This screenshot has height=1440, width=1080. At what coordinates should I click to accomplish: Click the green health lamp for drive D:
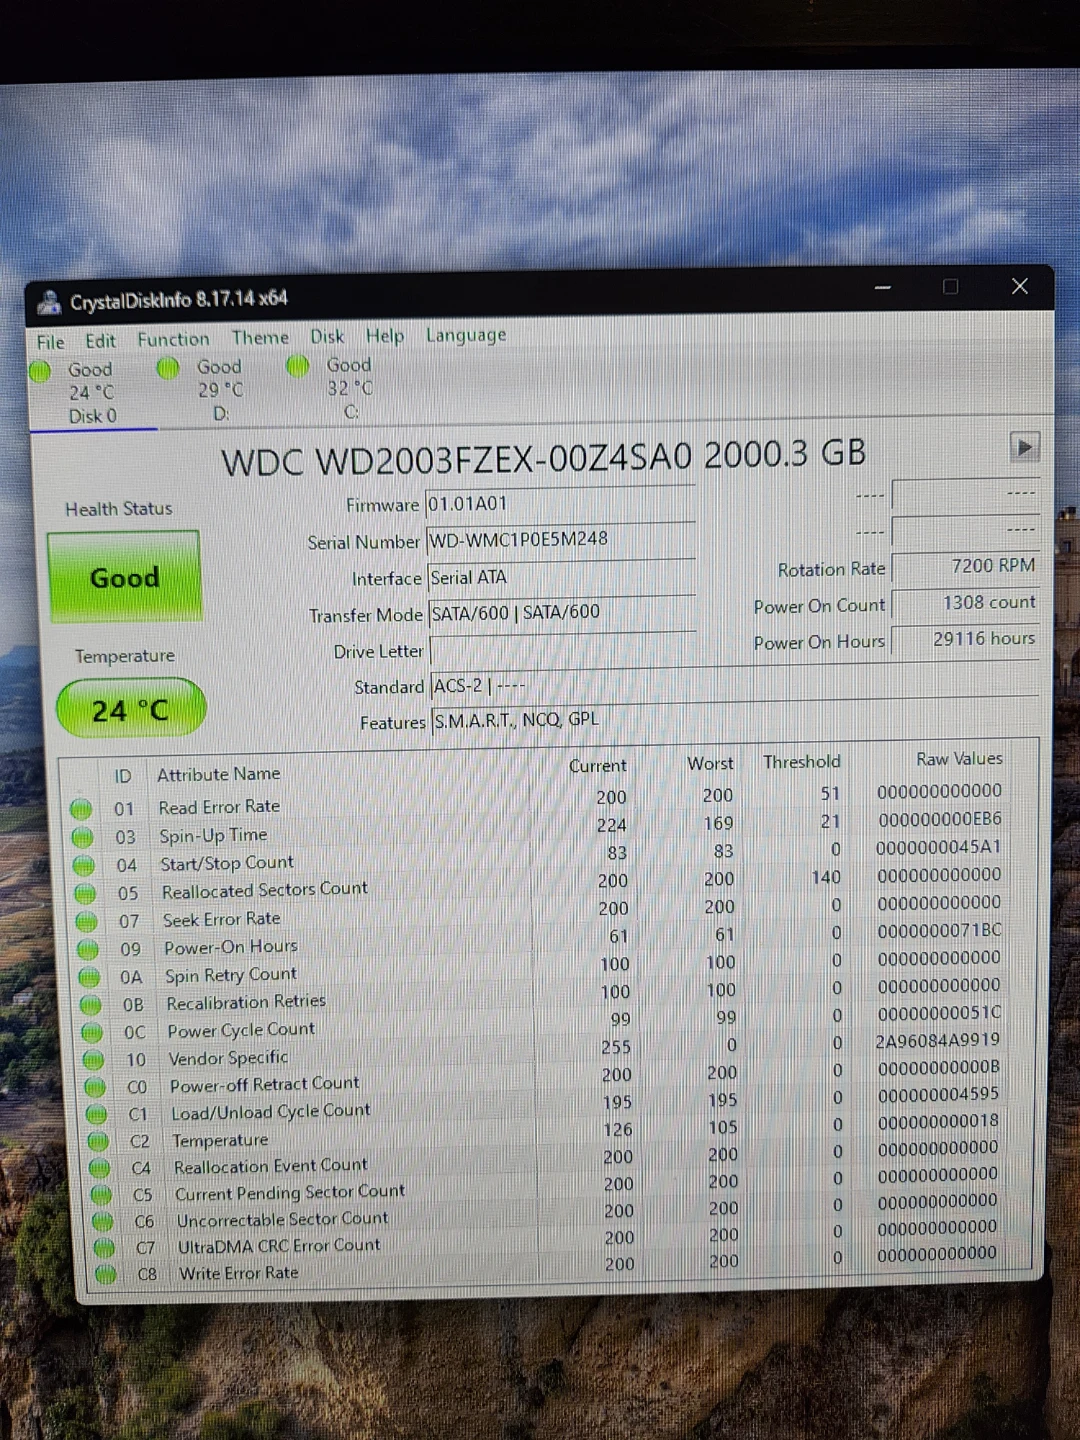167,368
